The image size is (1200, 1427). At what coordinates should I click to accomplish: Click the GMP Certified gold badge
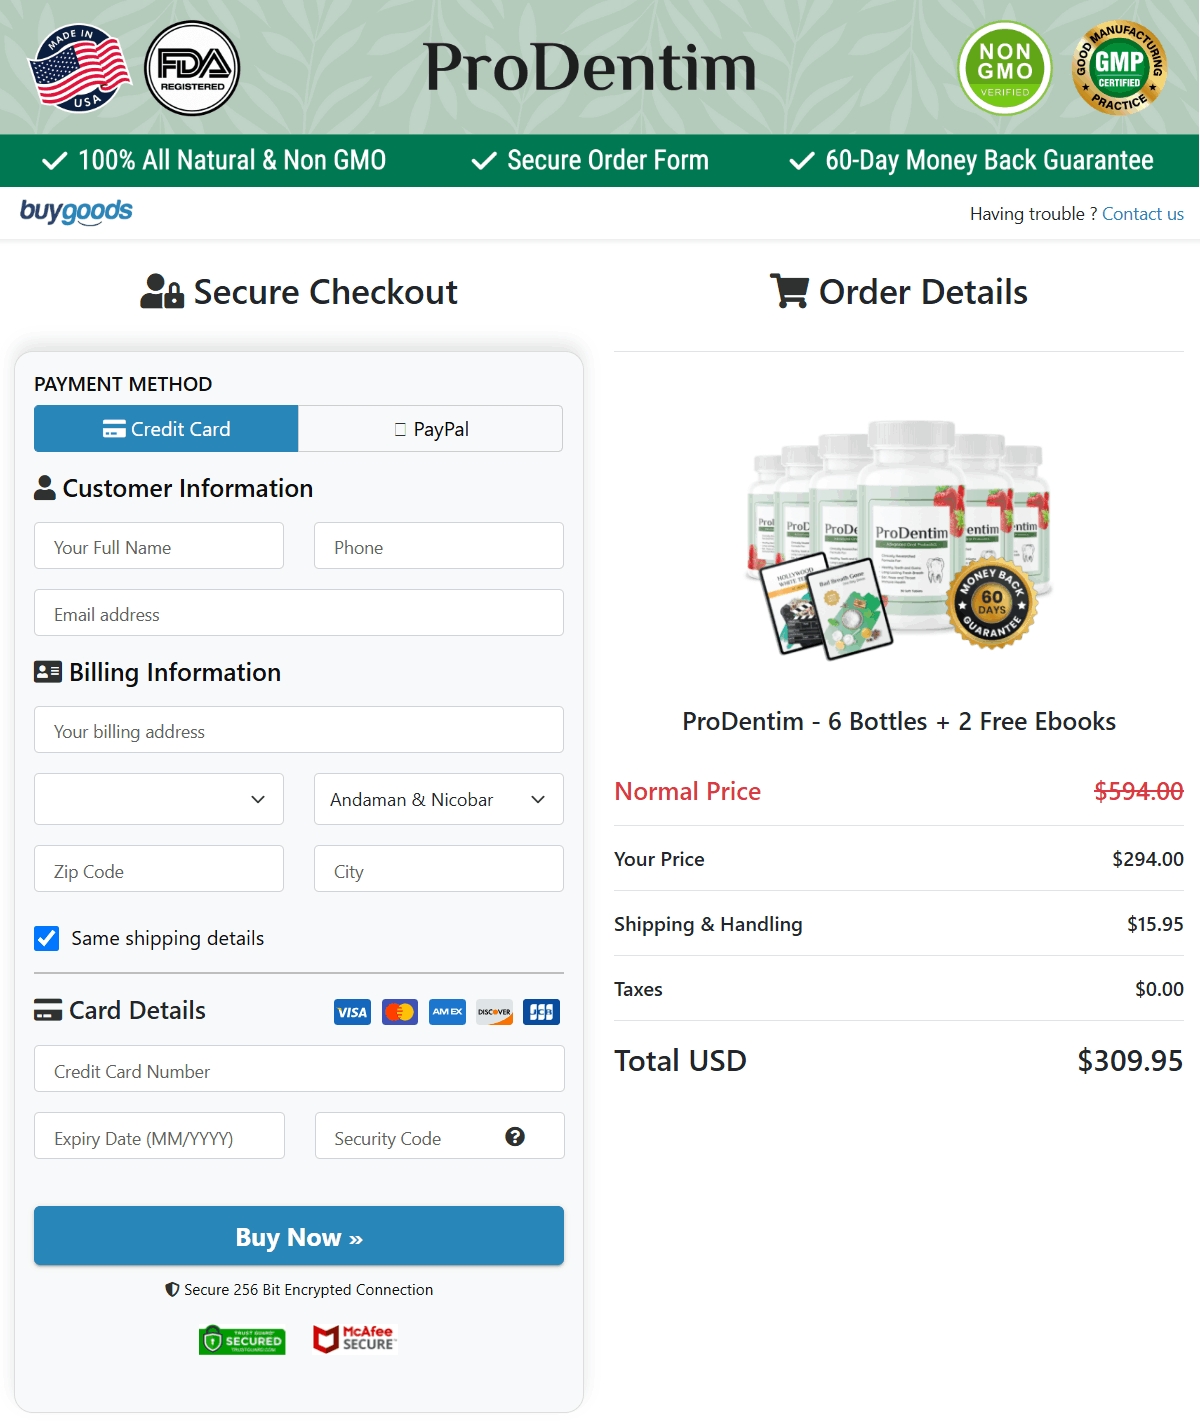click(1119, 68)
